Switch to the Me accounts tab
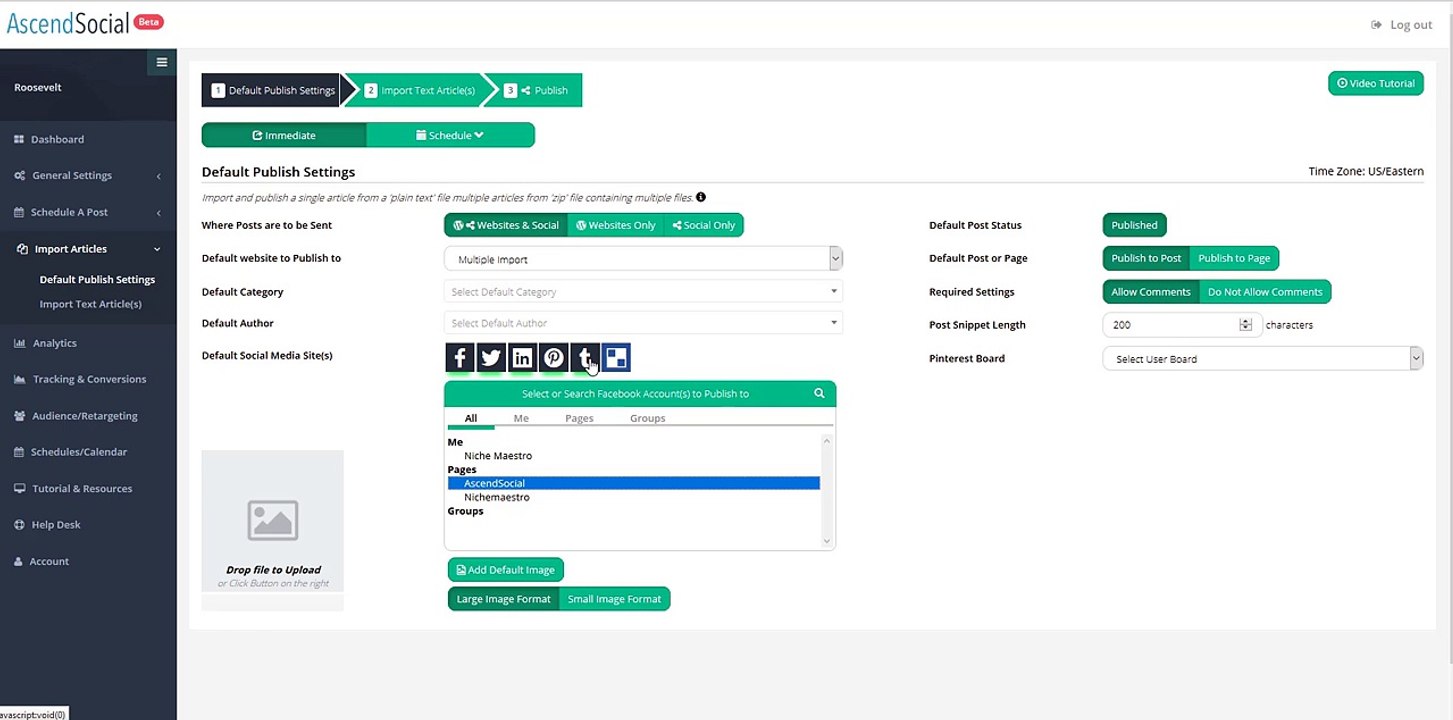The image size is (1453, 720). [x=521, y=418]
